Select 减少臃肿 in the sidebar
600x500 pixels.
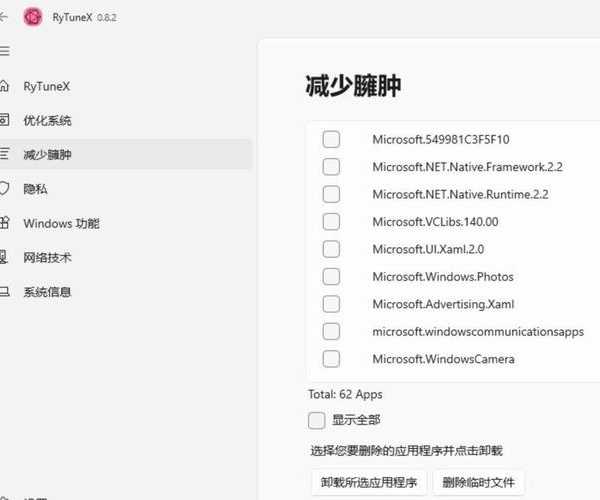click(x=47, y=154)
